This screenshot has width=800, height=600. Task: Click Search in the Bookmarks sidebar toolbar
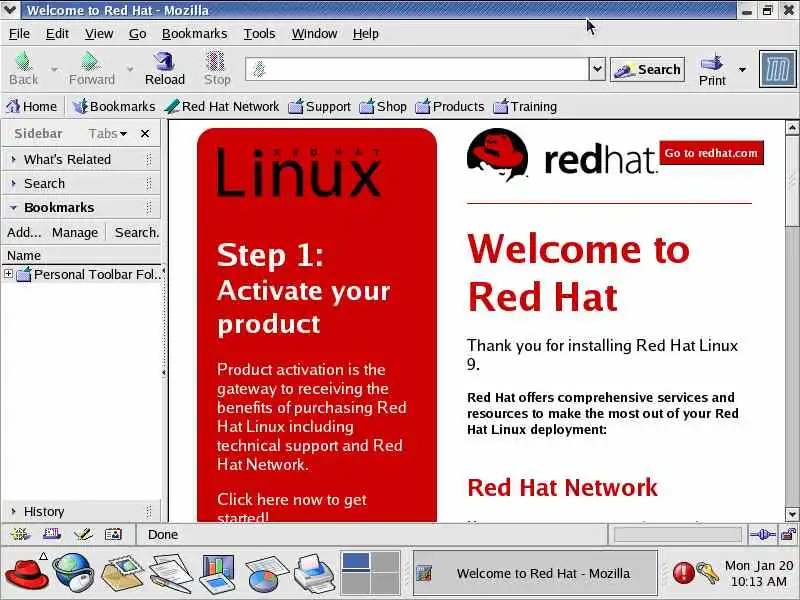[x=137, y=233]
